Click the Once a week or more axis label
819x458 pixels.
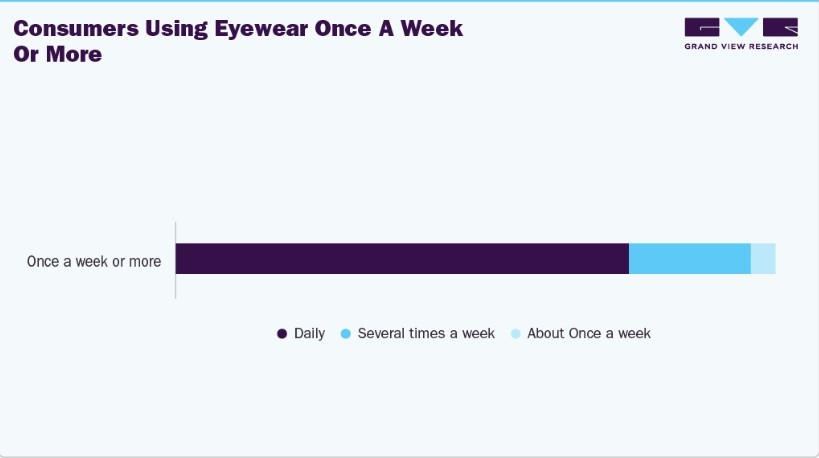[93, 262]
